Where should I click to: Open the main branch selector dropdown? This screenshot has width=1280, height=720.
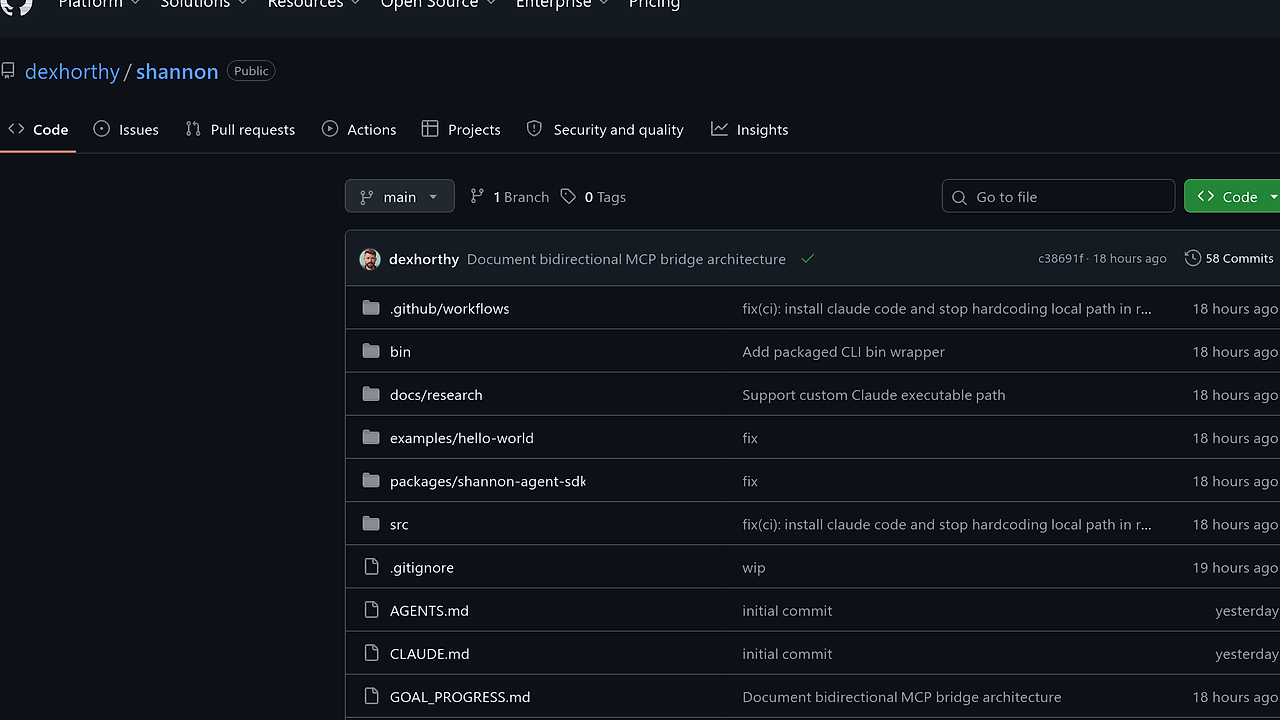400,197
